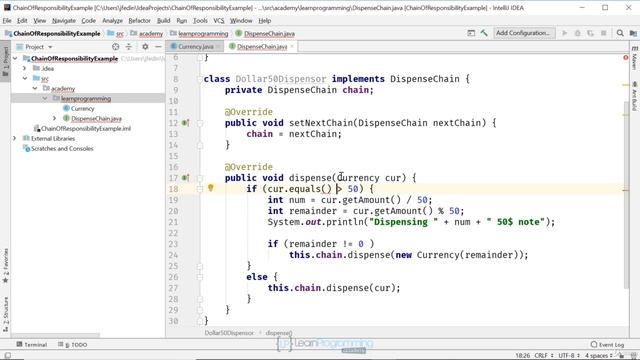
Task: Click the override gutter icon on line 12
Action: tap(185, 123)
